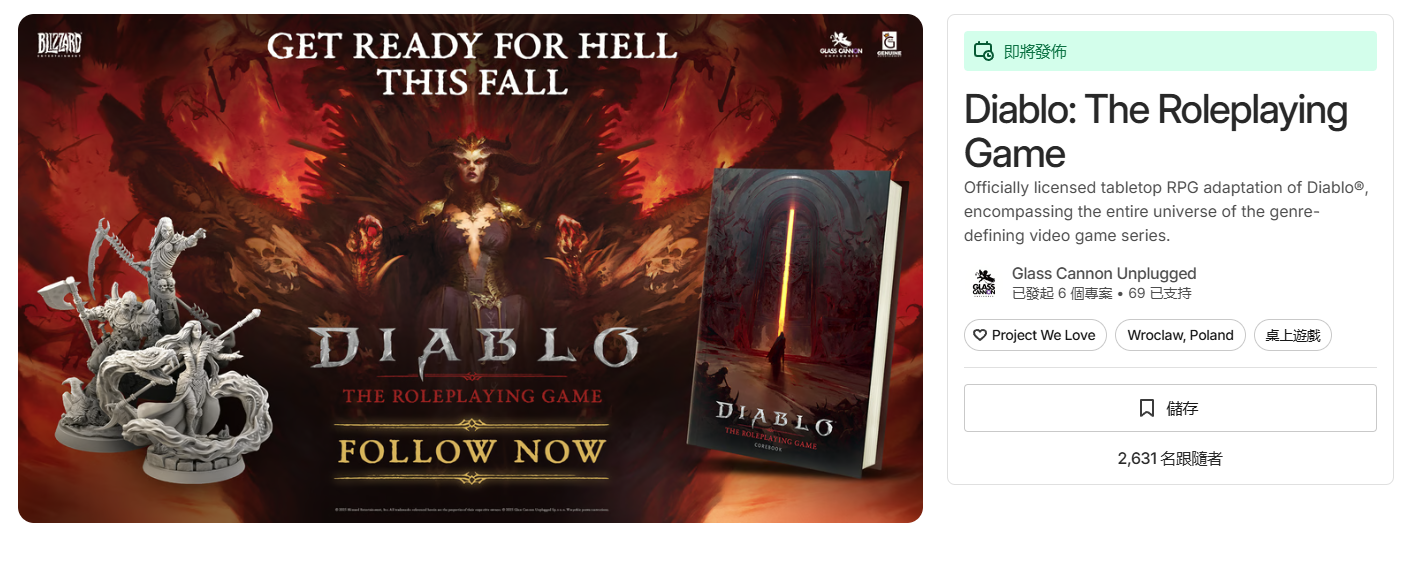Screen dimensions: 1419x561
Task: Click the Genuine logo in banner corner
Action: click(889, 44)
